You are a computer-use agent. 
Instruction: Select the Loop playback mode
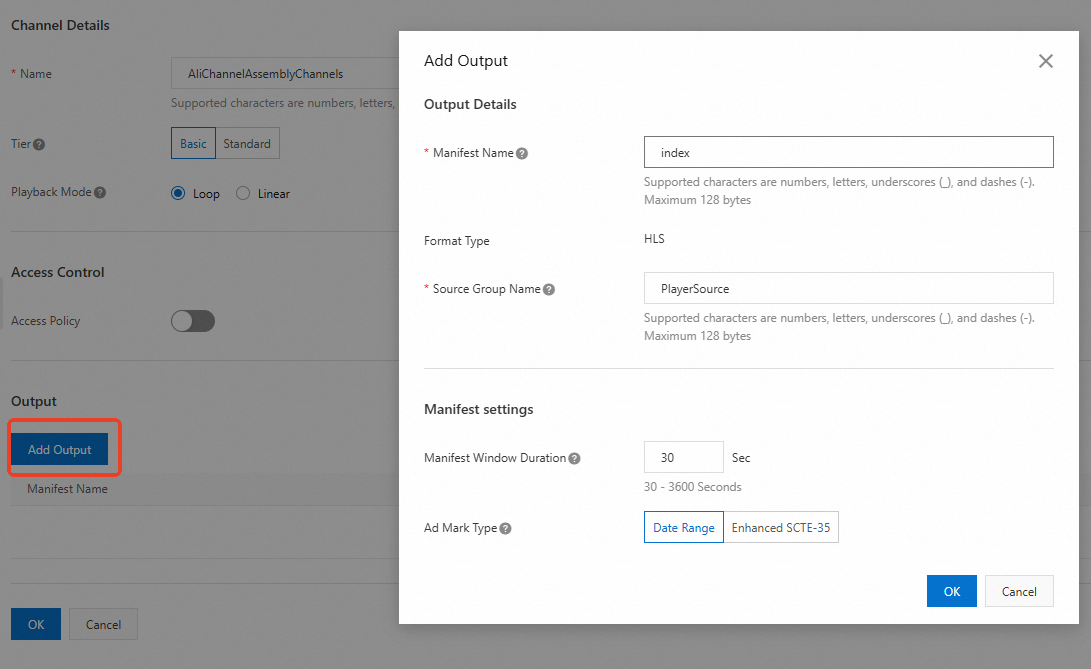pyautogui.click(x=179, y=193)
